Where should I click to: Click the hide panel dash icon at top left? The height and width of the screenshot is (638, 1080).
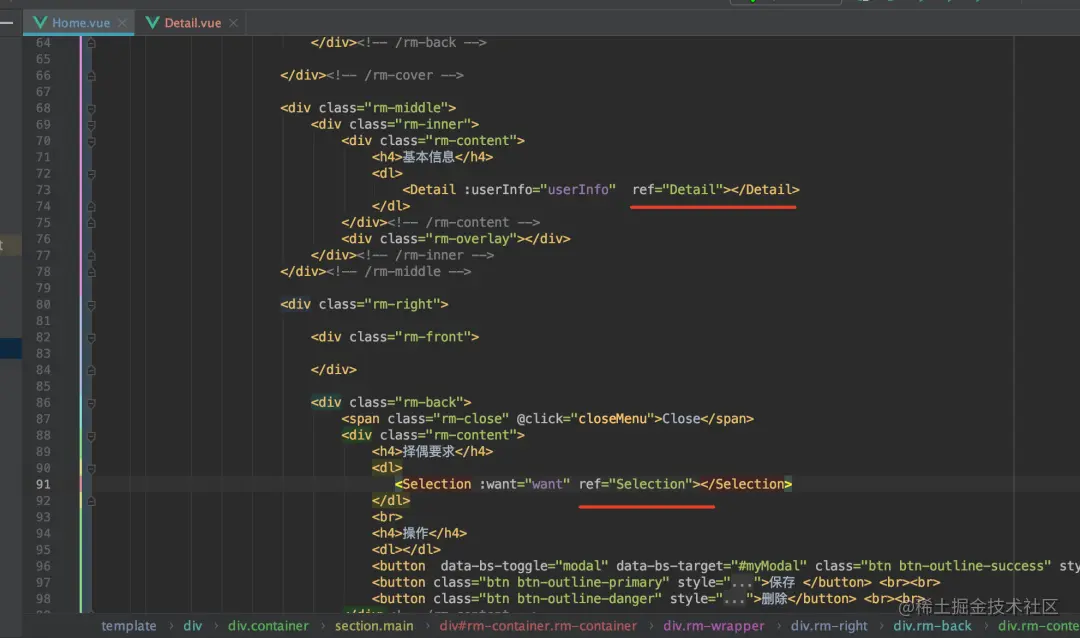tap(7, 23)
